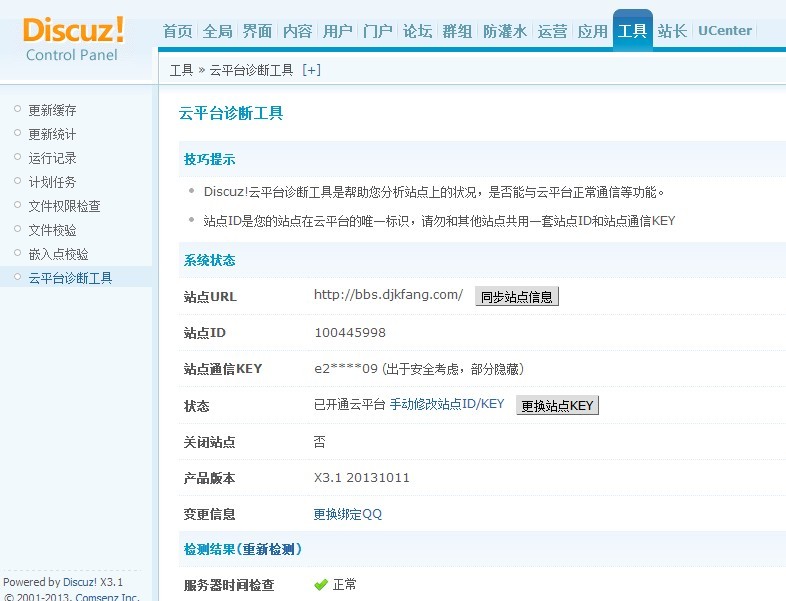786x601 pixels.
Task: Open the 用户 top menu
Action: point(337,31)
